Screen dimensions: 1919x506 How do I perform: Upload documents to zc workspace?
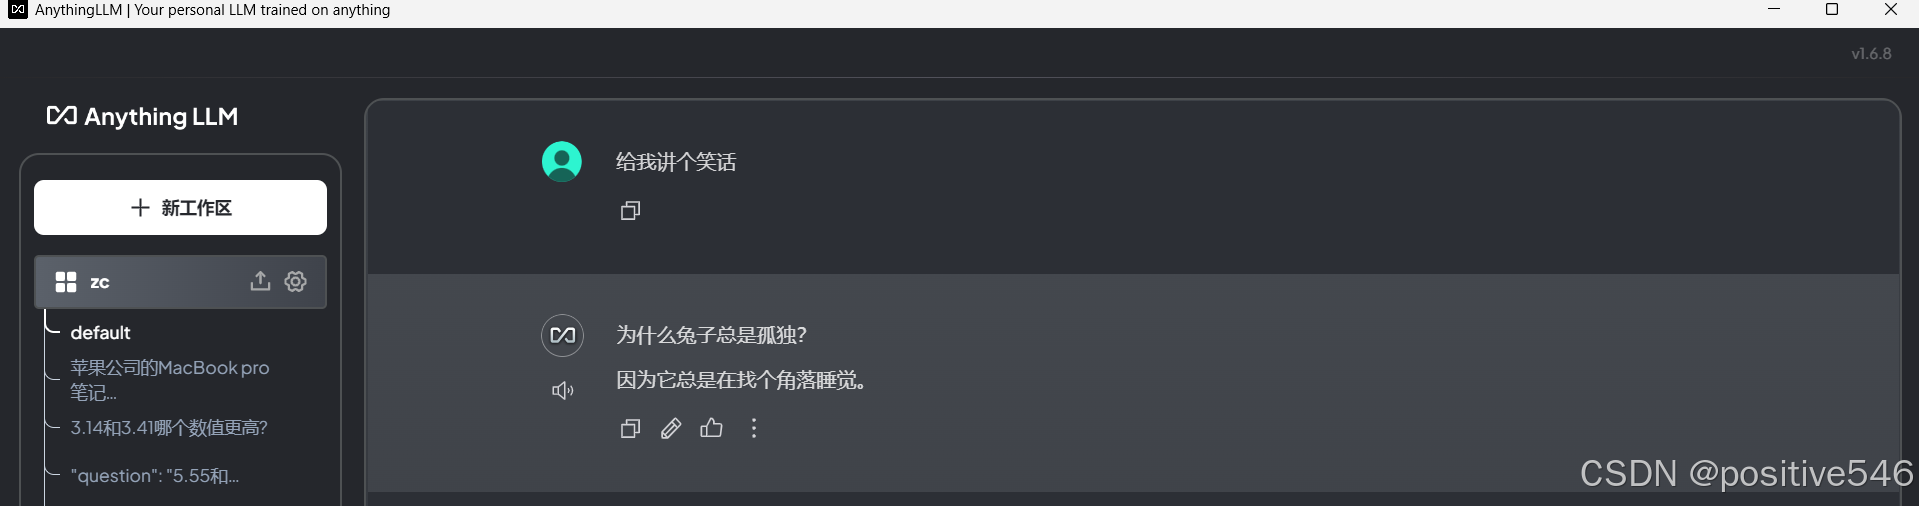260,281
